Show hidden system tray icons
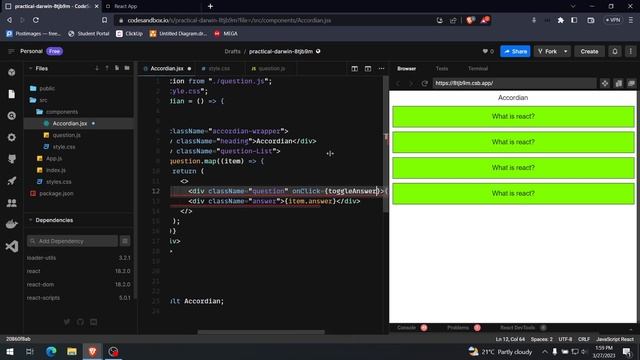Screen dimensions: 640x360 click(544, 351)
